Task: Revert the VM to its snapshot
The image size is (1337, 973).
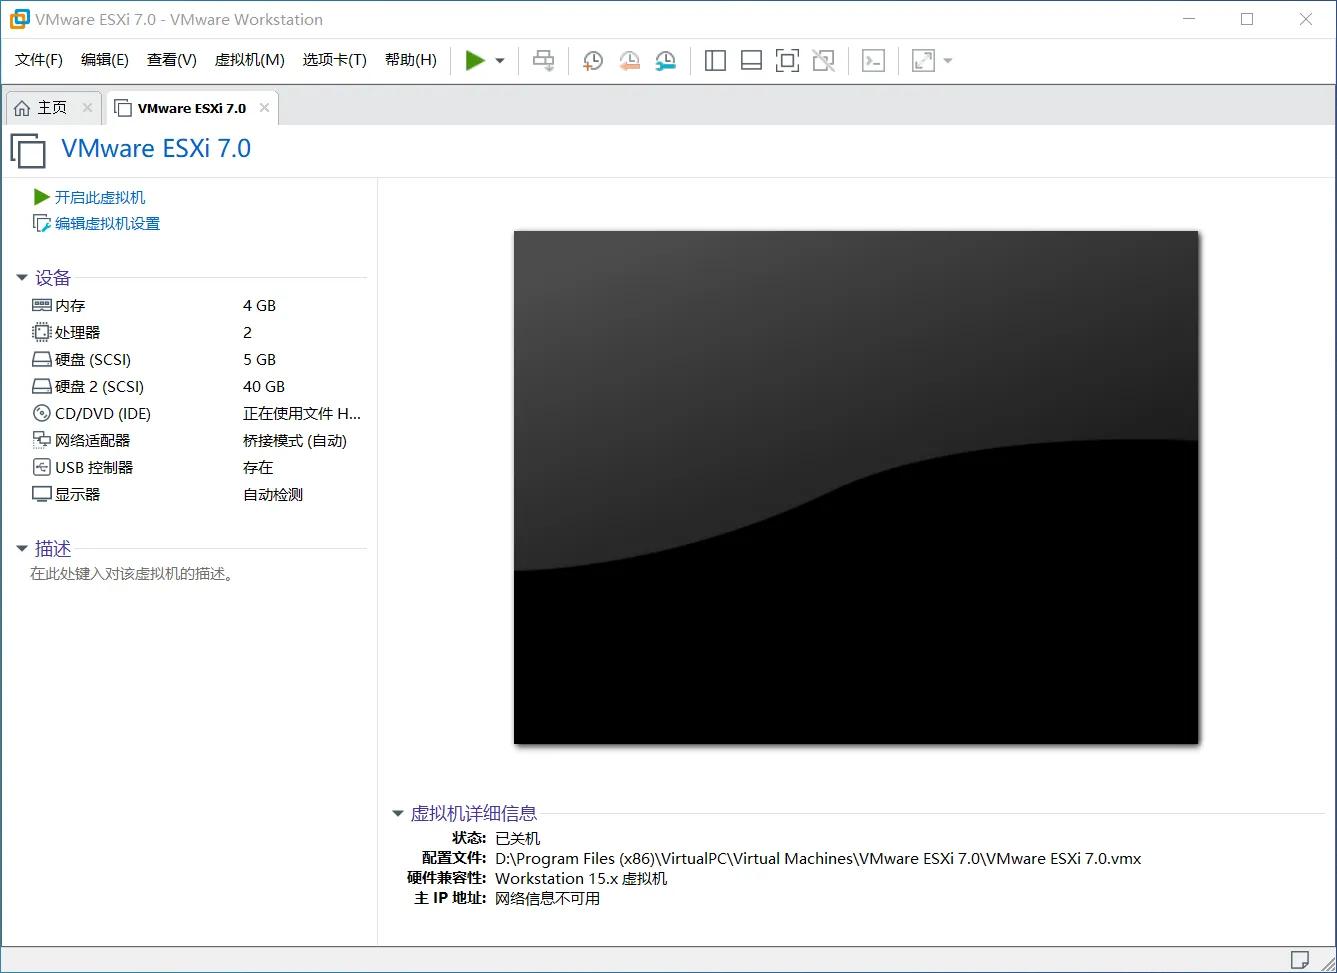Action: click(x=629, y=60)
